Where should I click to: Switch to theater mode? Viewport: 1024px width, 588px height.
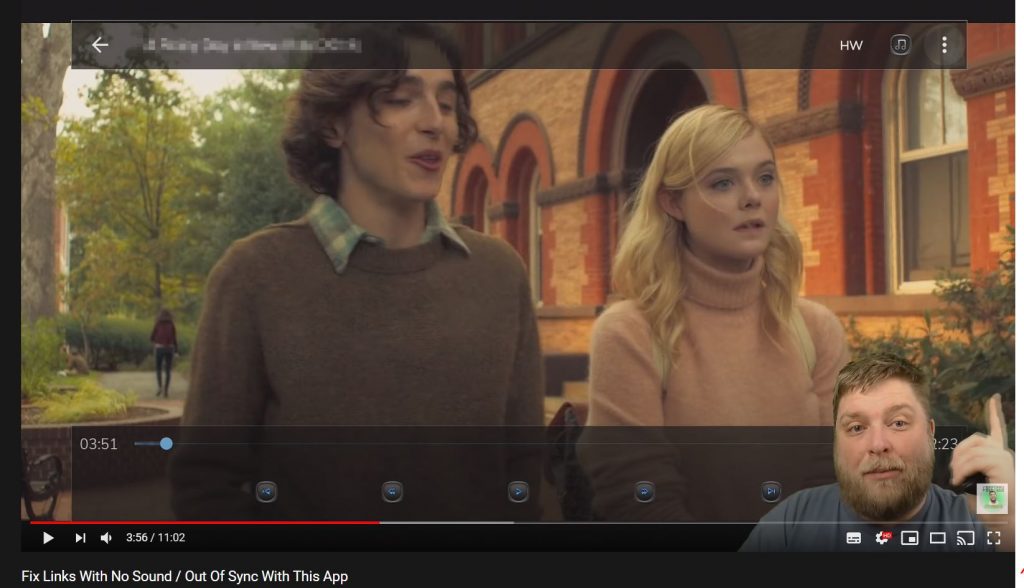[x=938, y=538]
